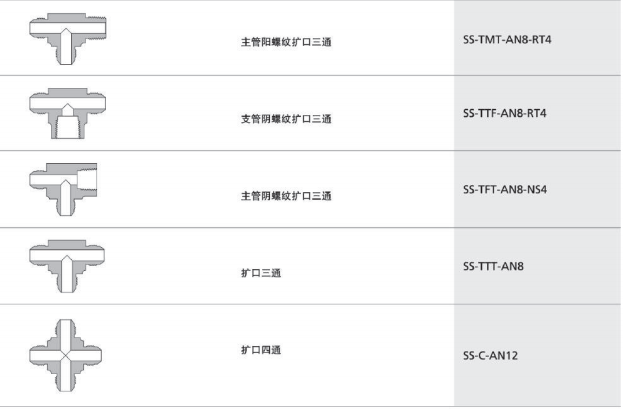Viewport: 623px width, 409px height.
Task: Click the internal thread on second tee branch
Action: pos(68,127)
